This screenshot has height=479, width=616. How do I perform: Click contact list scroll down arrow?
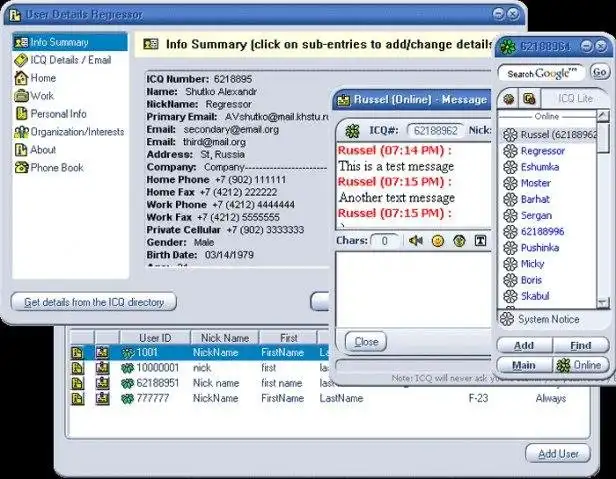[x=603, y=303]
